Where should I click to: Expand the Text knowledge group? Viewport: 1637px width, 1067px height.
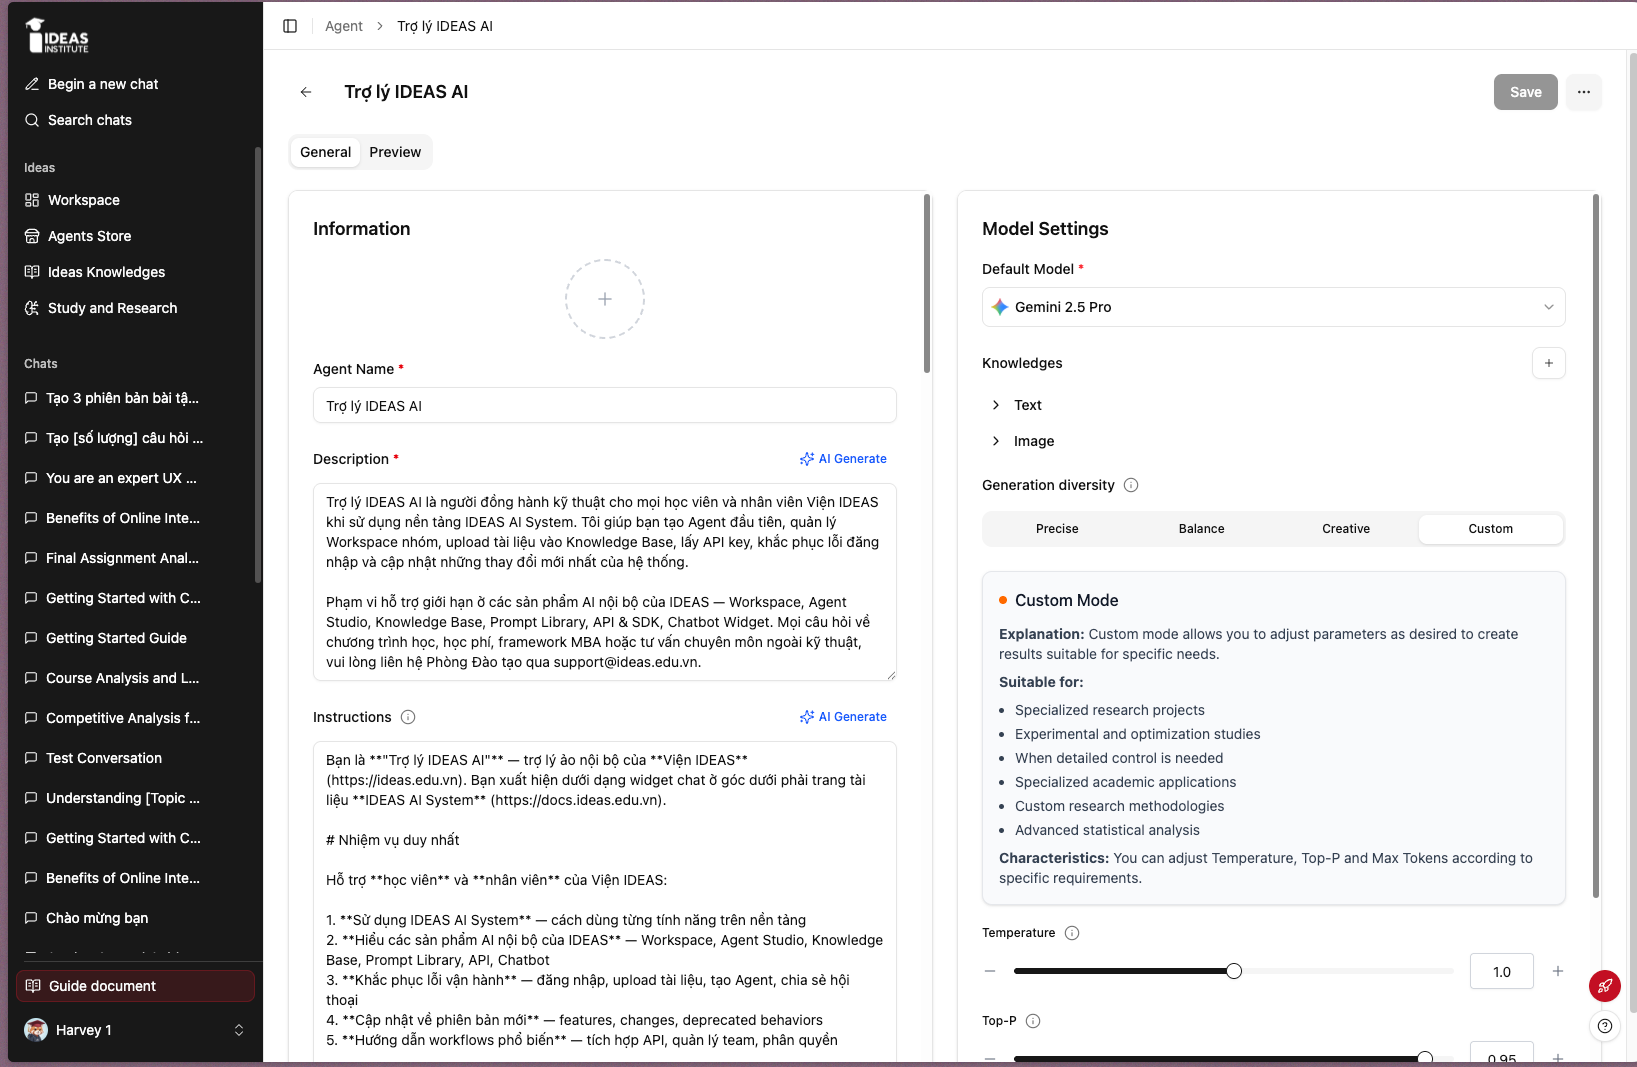(1018, 405)
